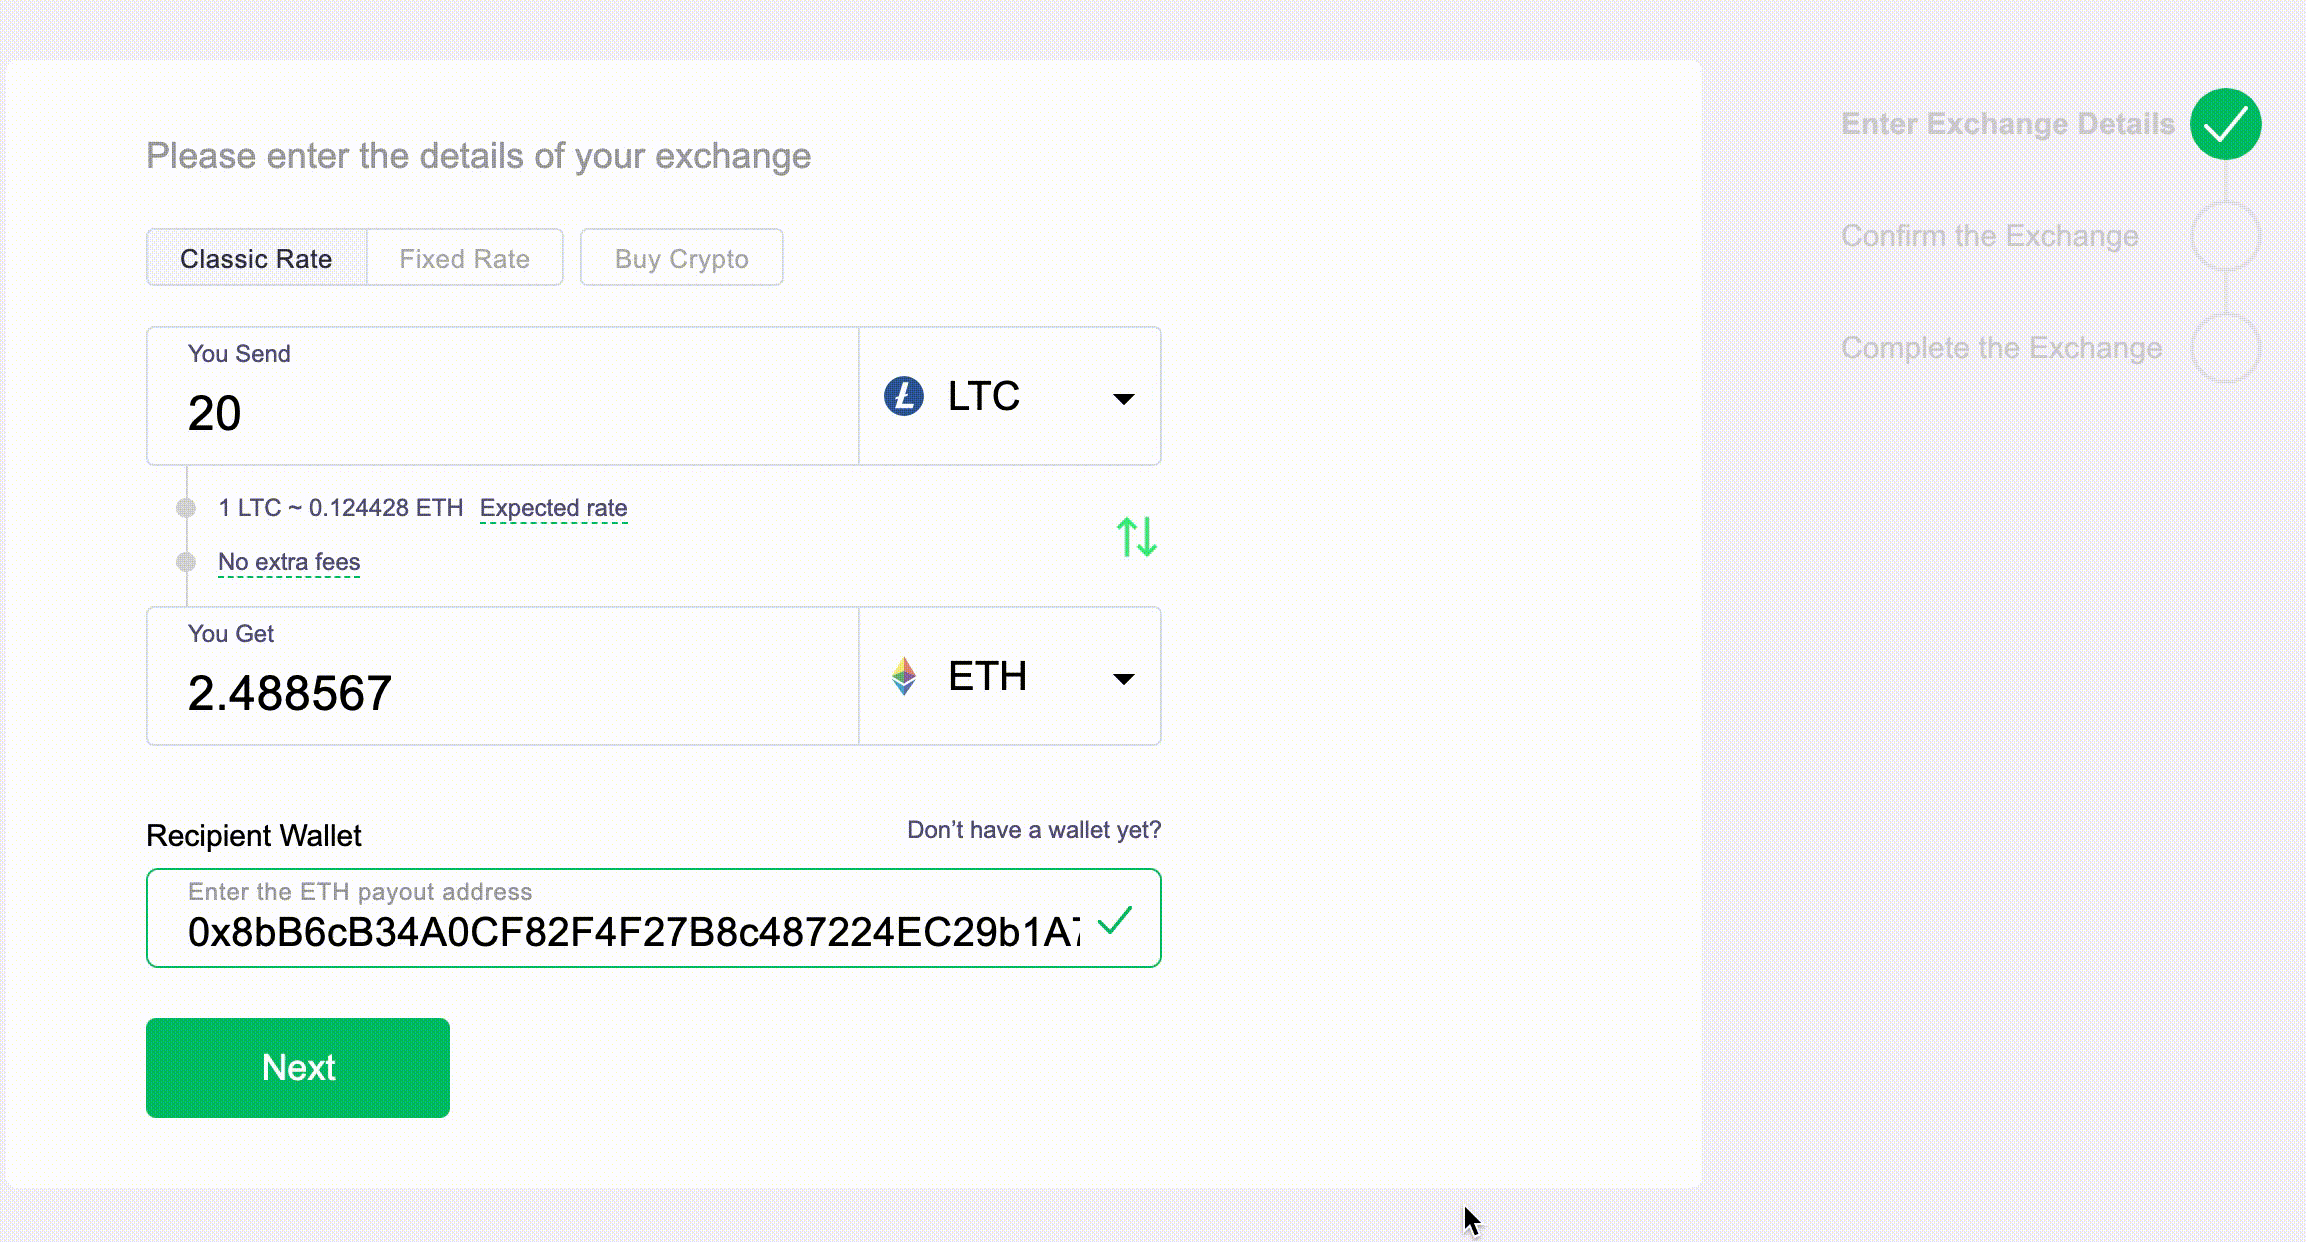This screenshot has width=2306, height=1242.
Task: Click the bullet beside No extra fees
Action: click(x=186, y=562)
